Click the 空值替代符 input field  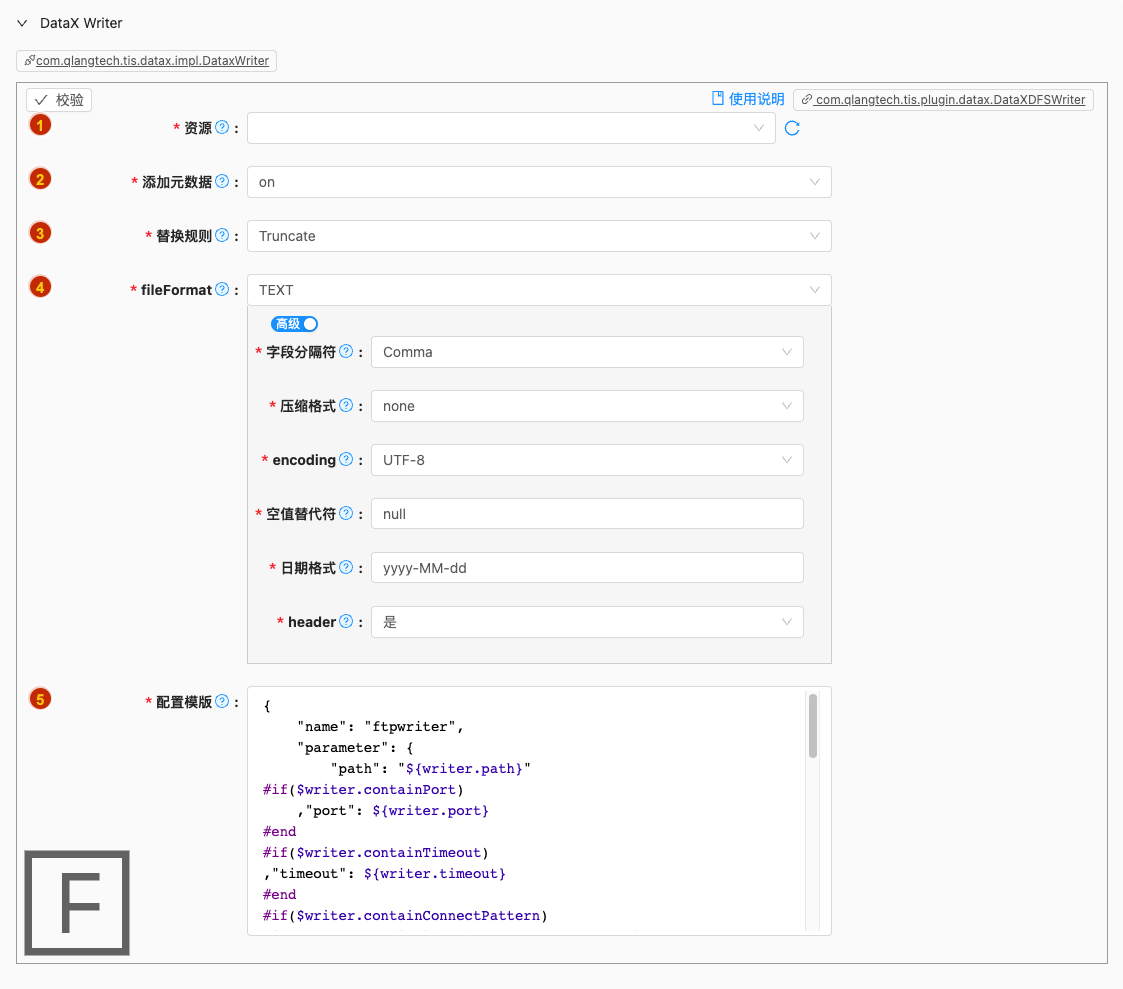click(x=586, y=514)
